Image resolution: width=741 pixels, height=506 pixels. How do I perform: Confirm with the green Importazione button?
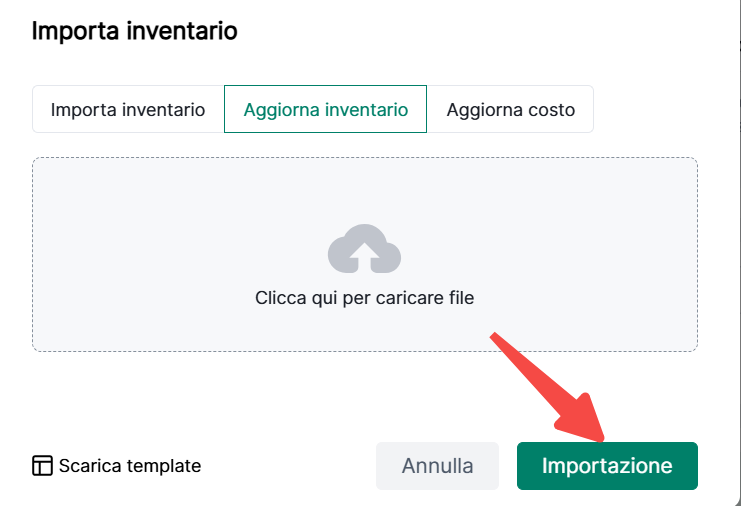pos(607,466)
